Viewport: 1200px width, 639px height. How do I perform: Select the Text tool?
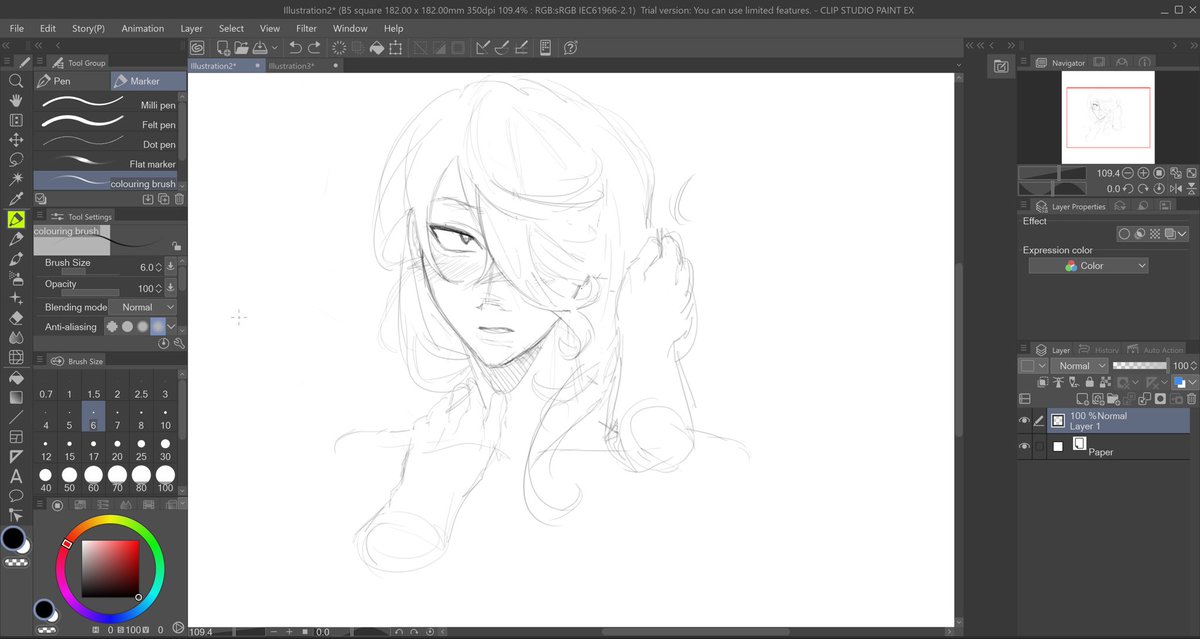click(x=15, y=476)
